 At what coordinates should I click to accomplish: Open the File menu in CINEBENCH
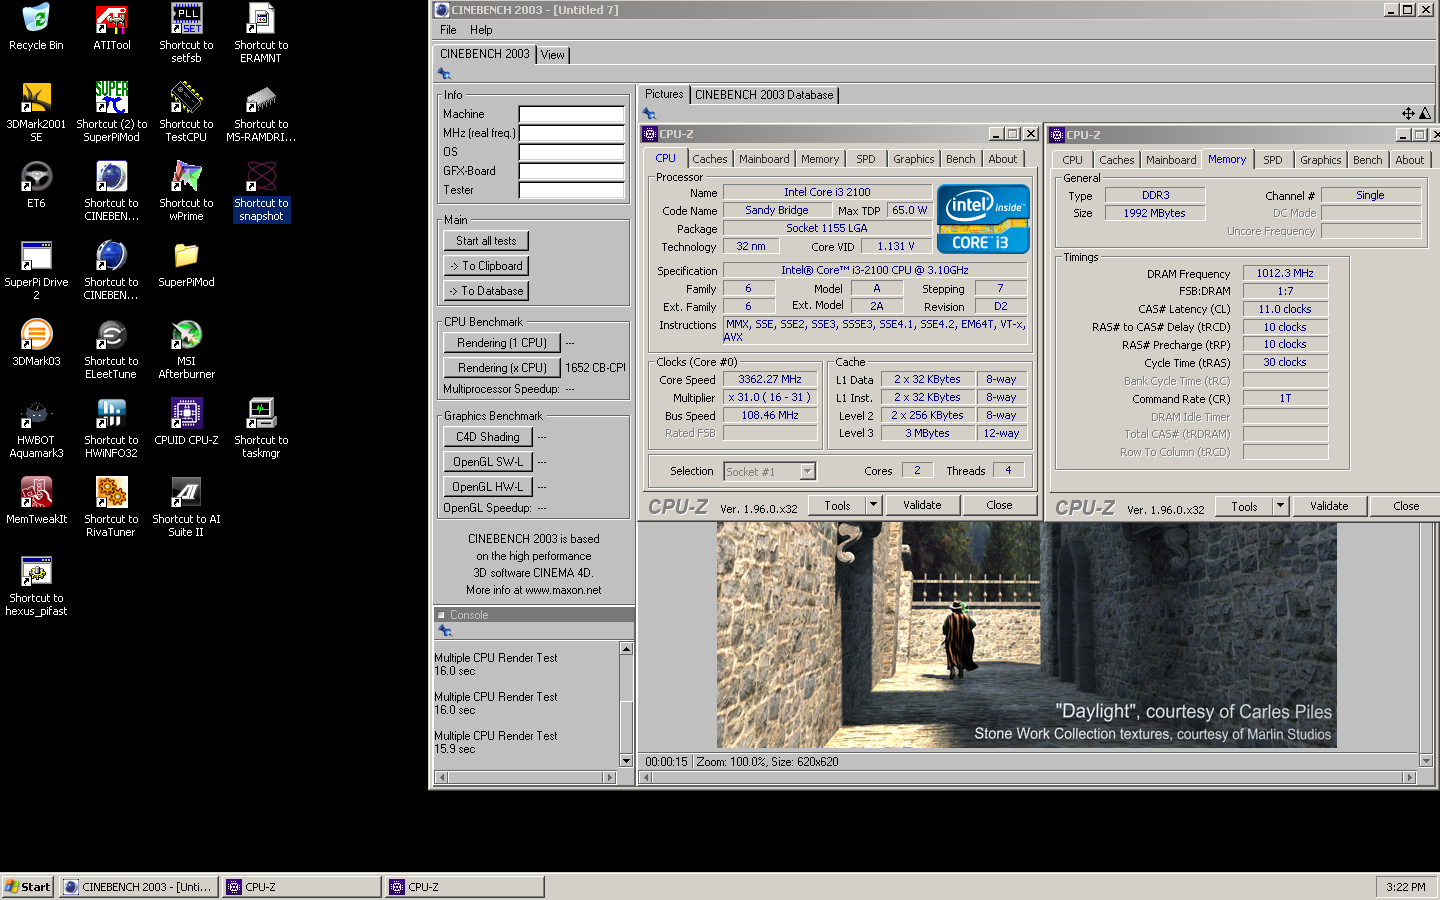point(448,30)
